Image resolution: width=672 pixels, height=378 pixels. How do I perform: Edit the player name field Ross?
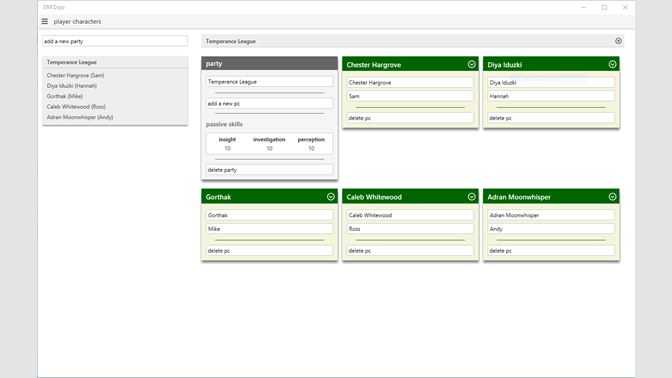point(410,229)
